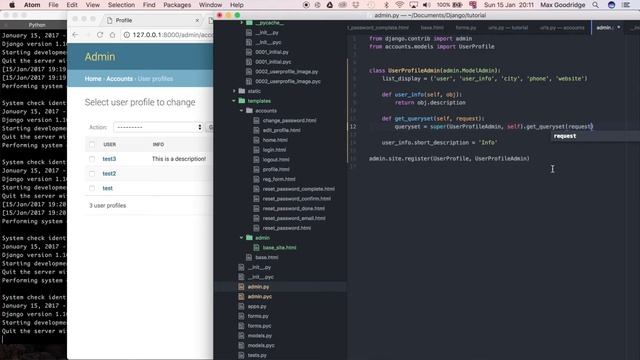Open the Action dropdown in admin page

pos(158,127)
